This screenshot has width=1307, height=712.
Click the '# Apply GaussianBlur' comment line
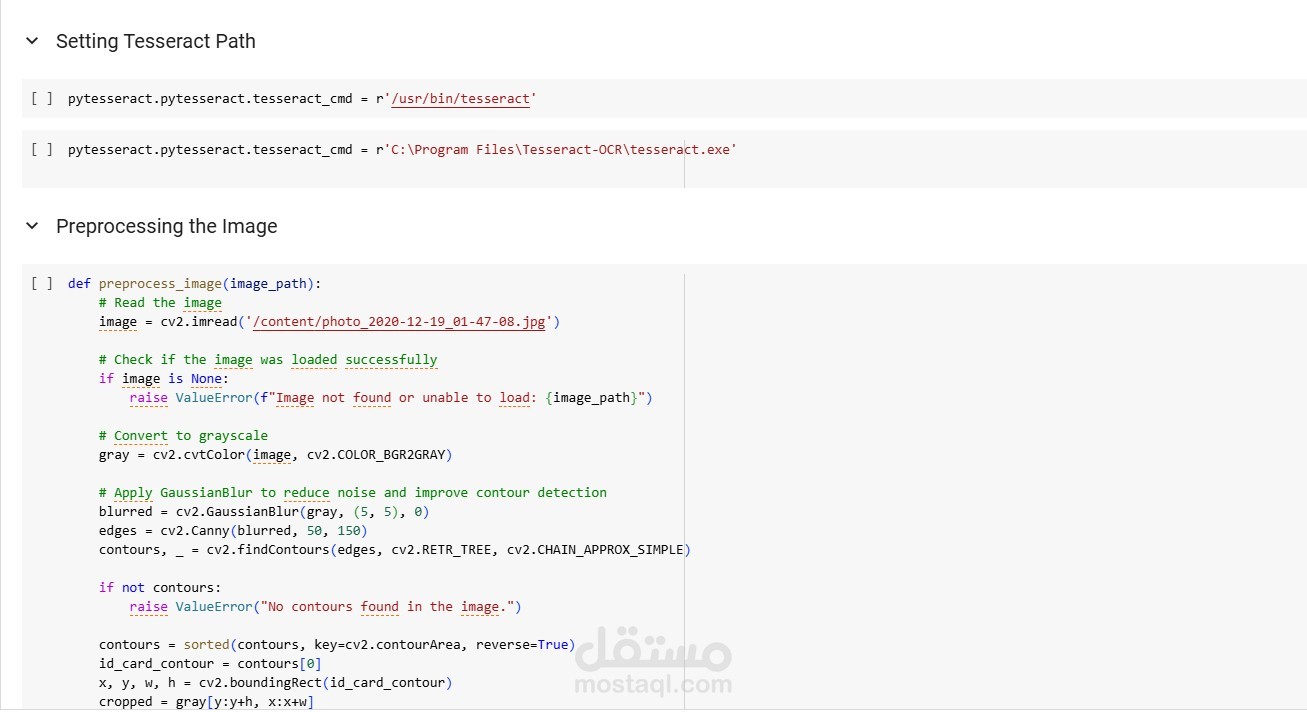point(353,492)
